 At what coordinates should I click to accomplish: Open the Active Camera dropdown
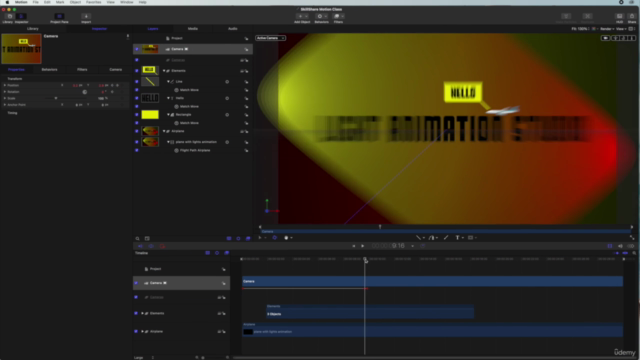270,38
